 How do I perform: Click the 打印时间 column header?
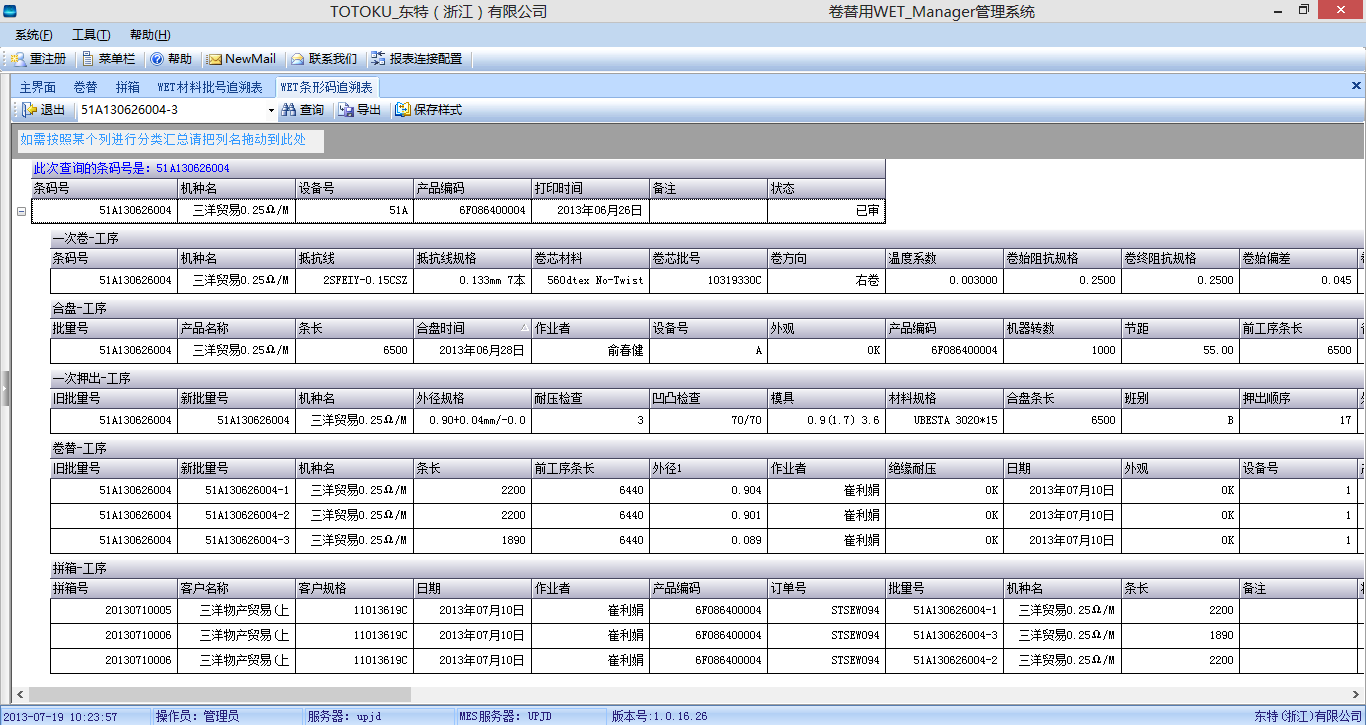coord(591,188)
